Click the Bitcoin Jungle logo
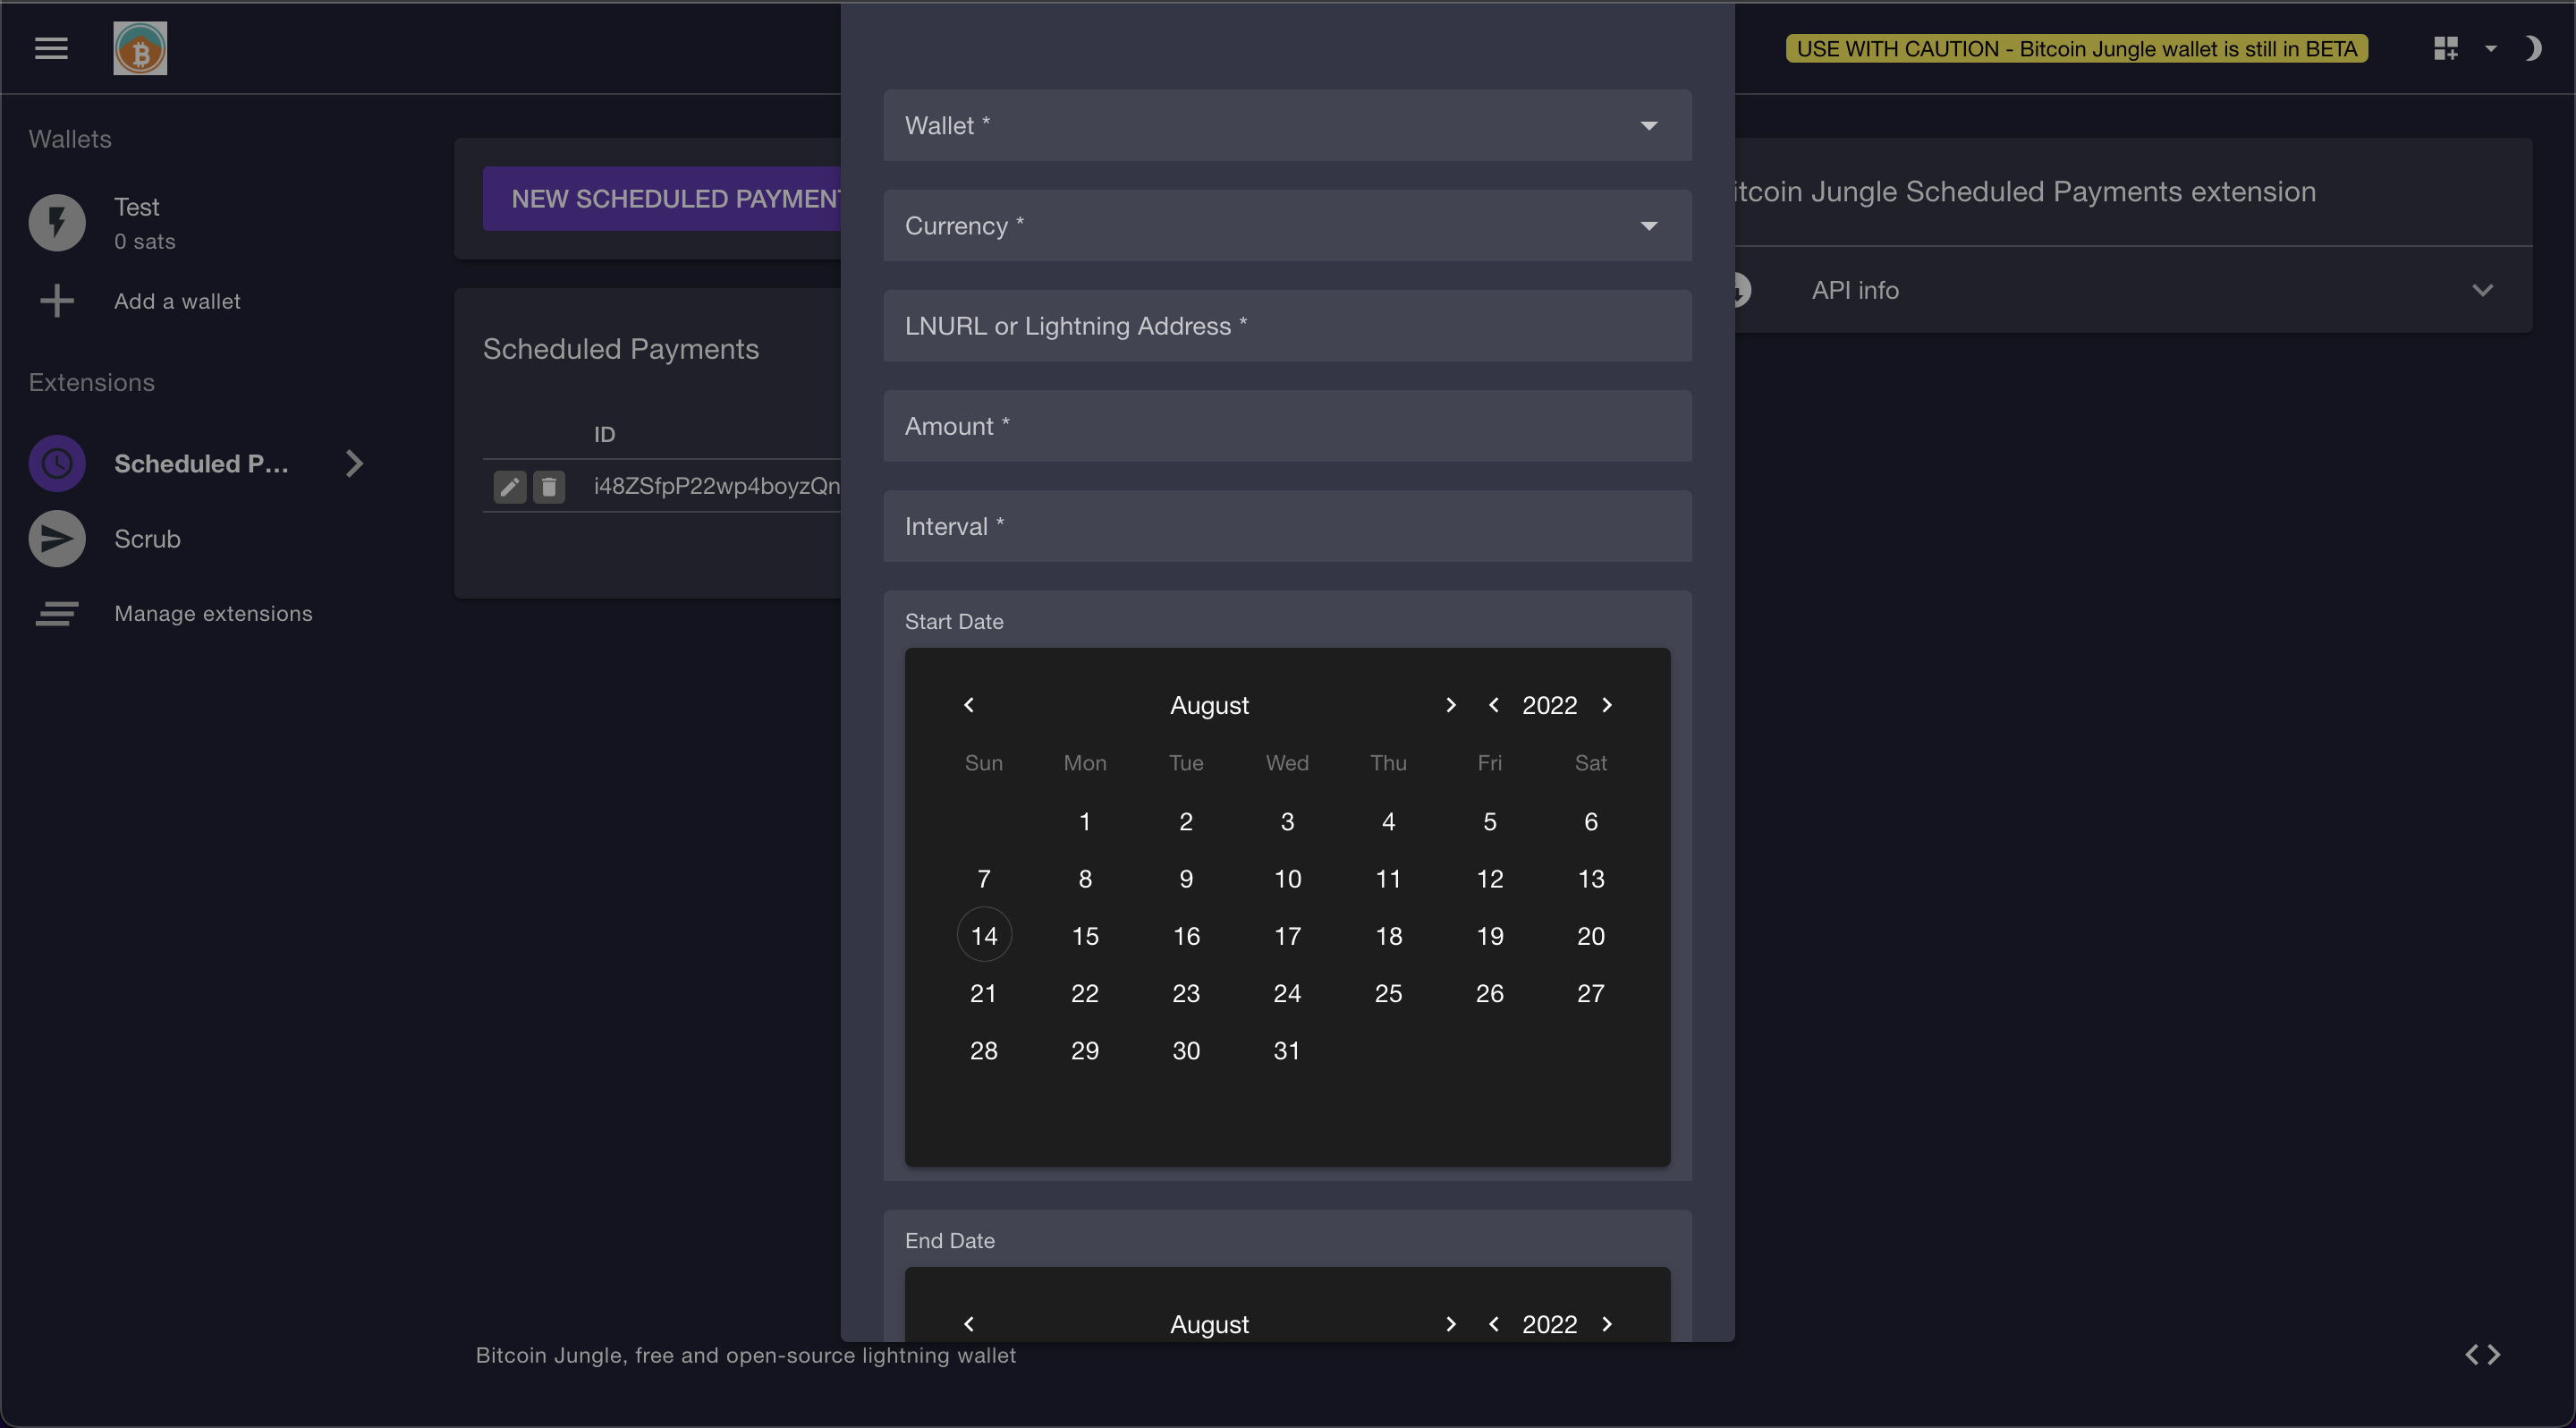Viewport: 2576px width, 1428px height. tap(139, 47)
